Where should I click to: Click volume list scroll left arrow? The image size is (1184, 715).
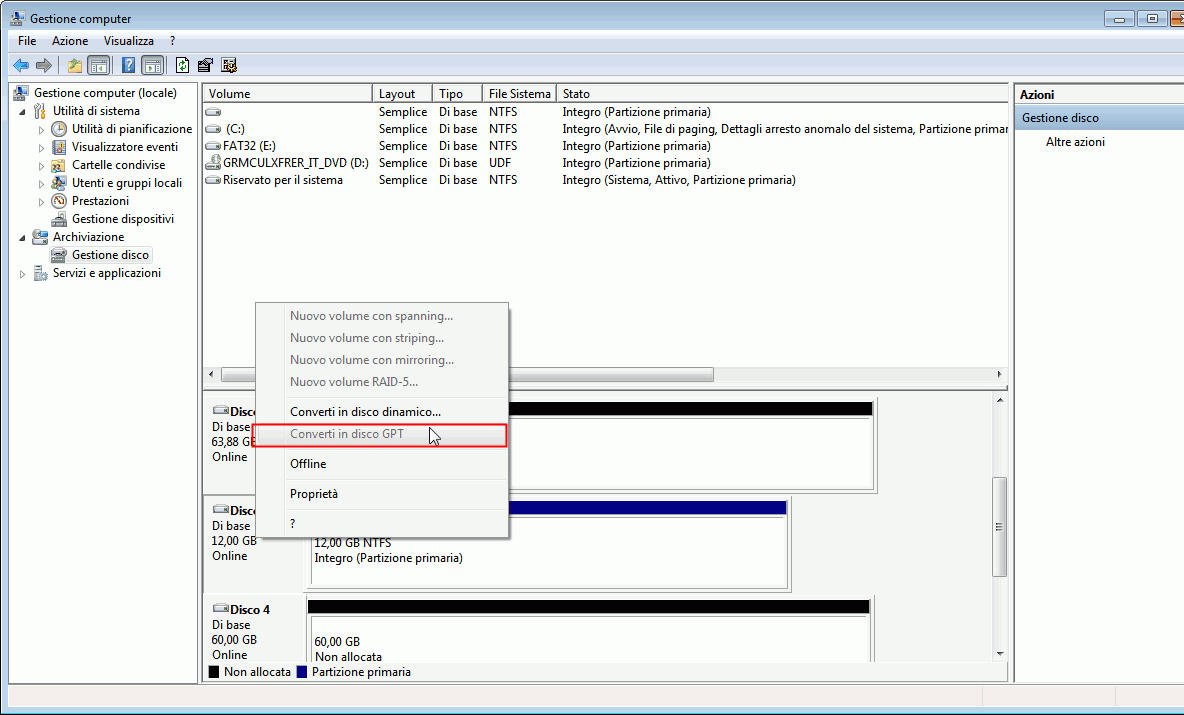(211, 374)
